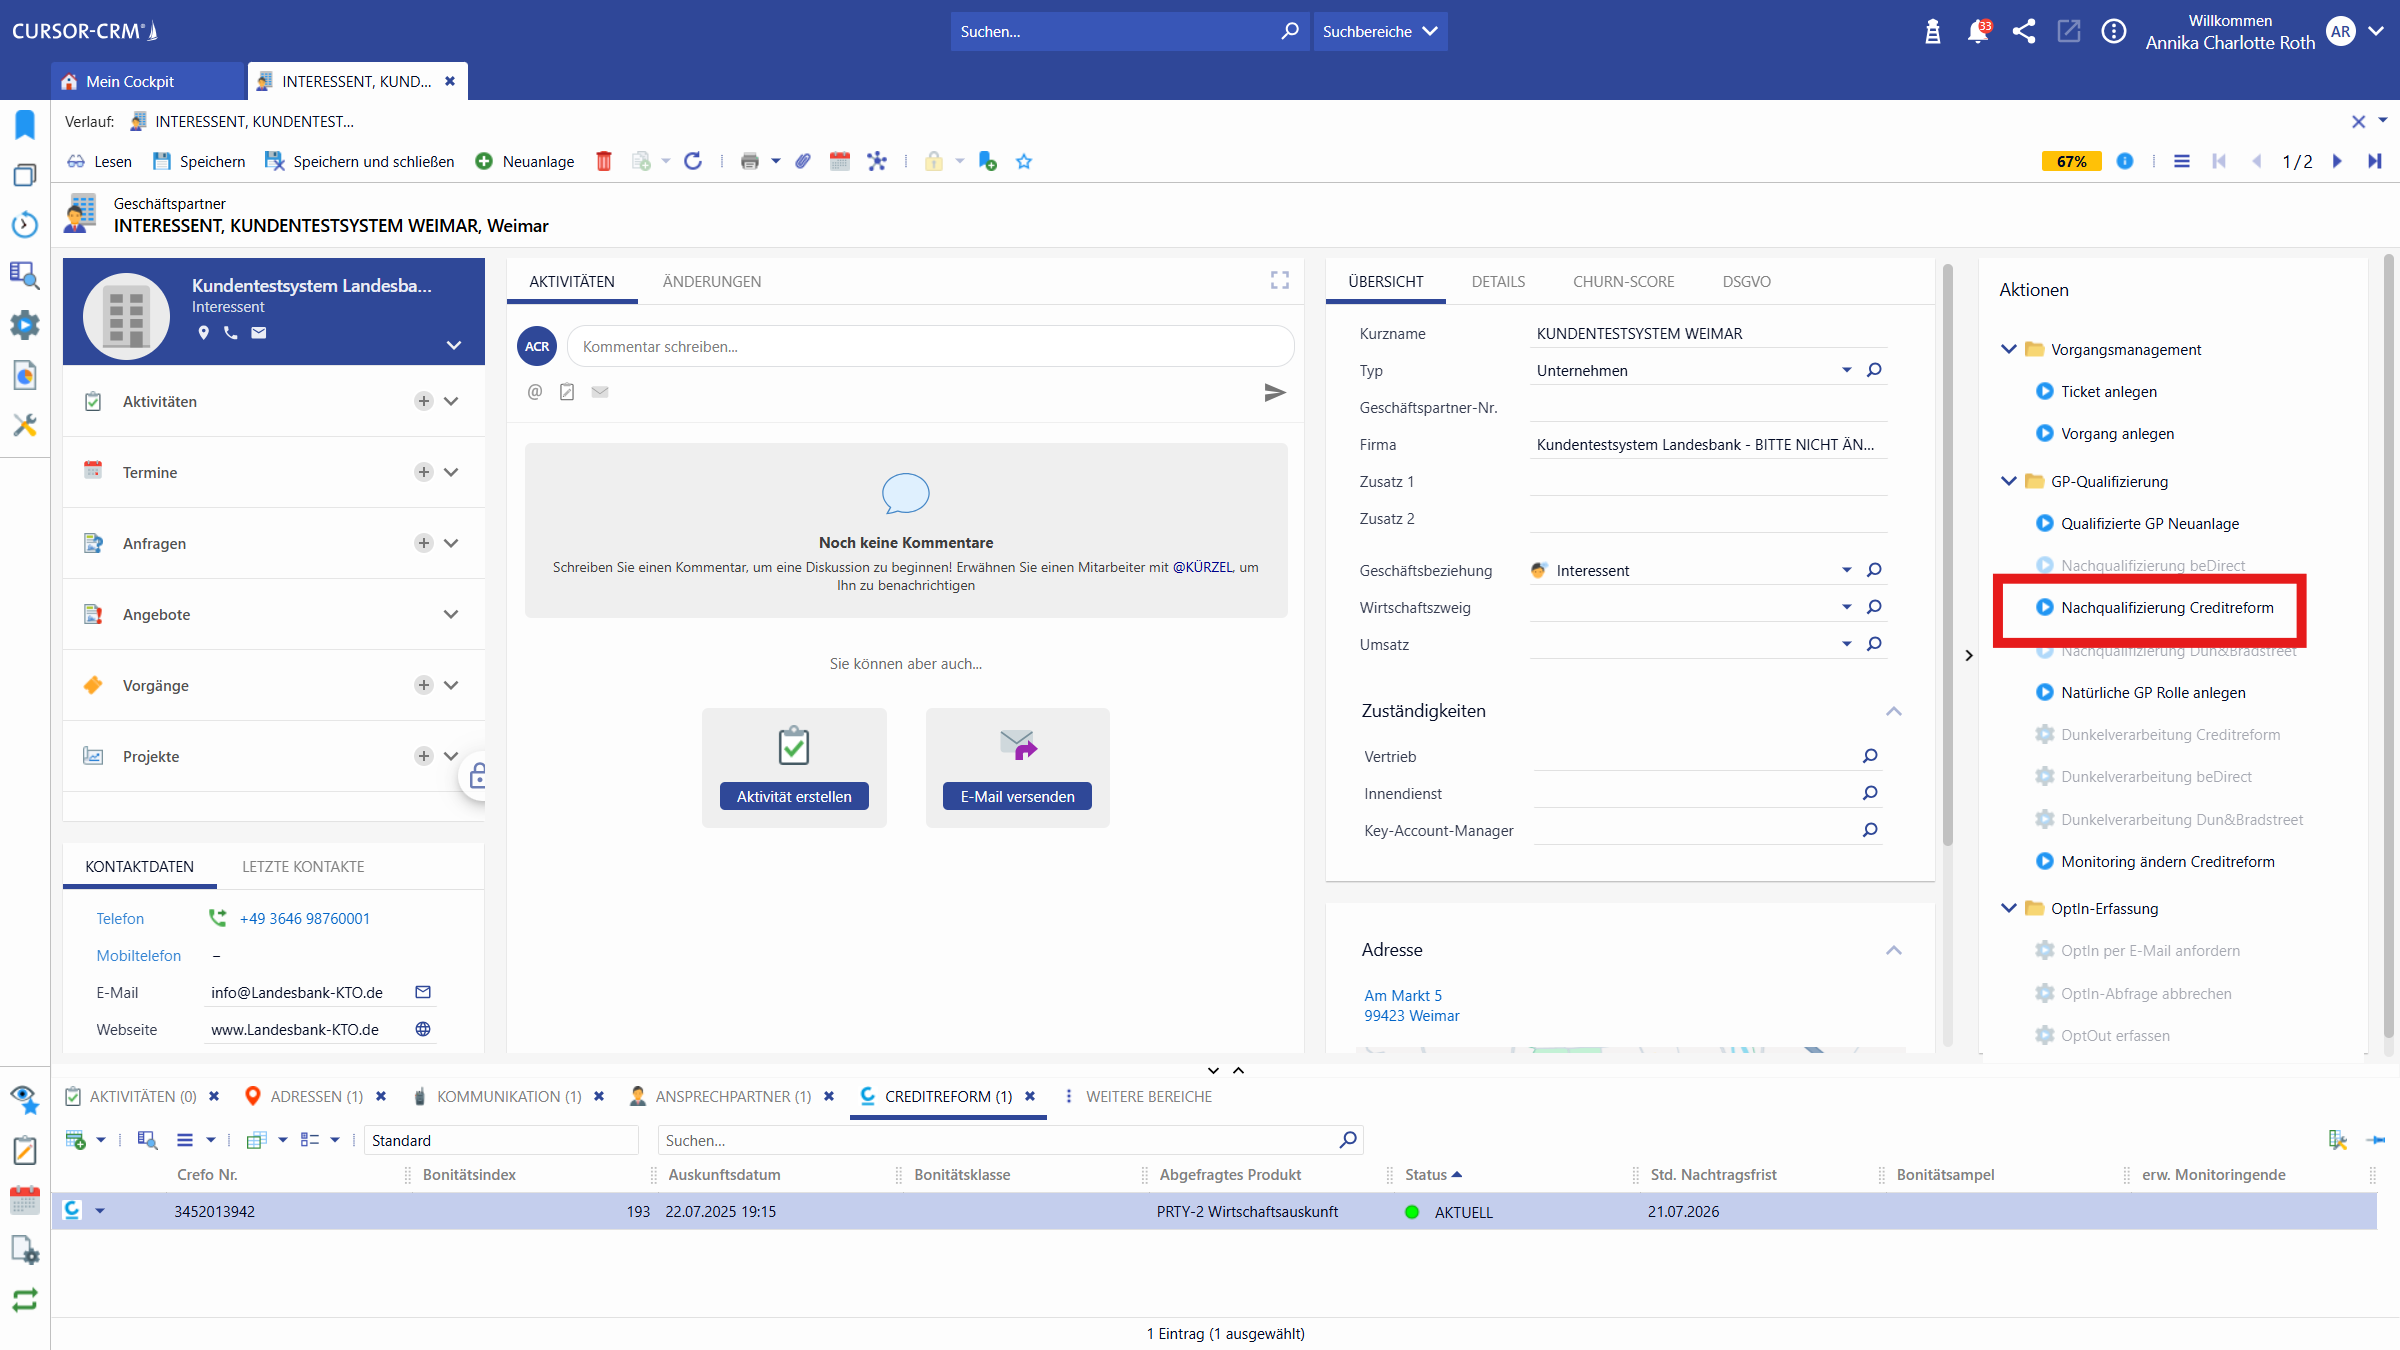The height and width of the screenshot is (1350, 2400).
Task: Expand business card header chevron
Action: (454, 345)
